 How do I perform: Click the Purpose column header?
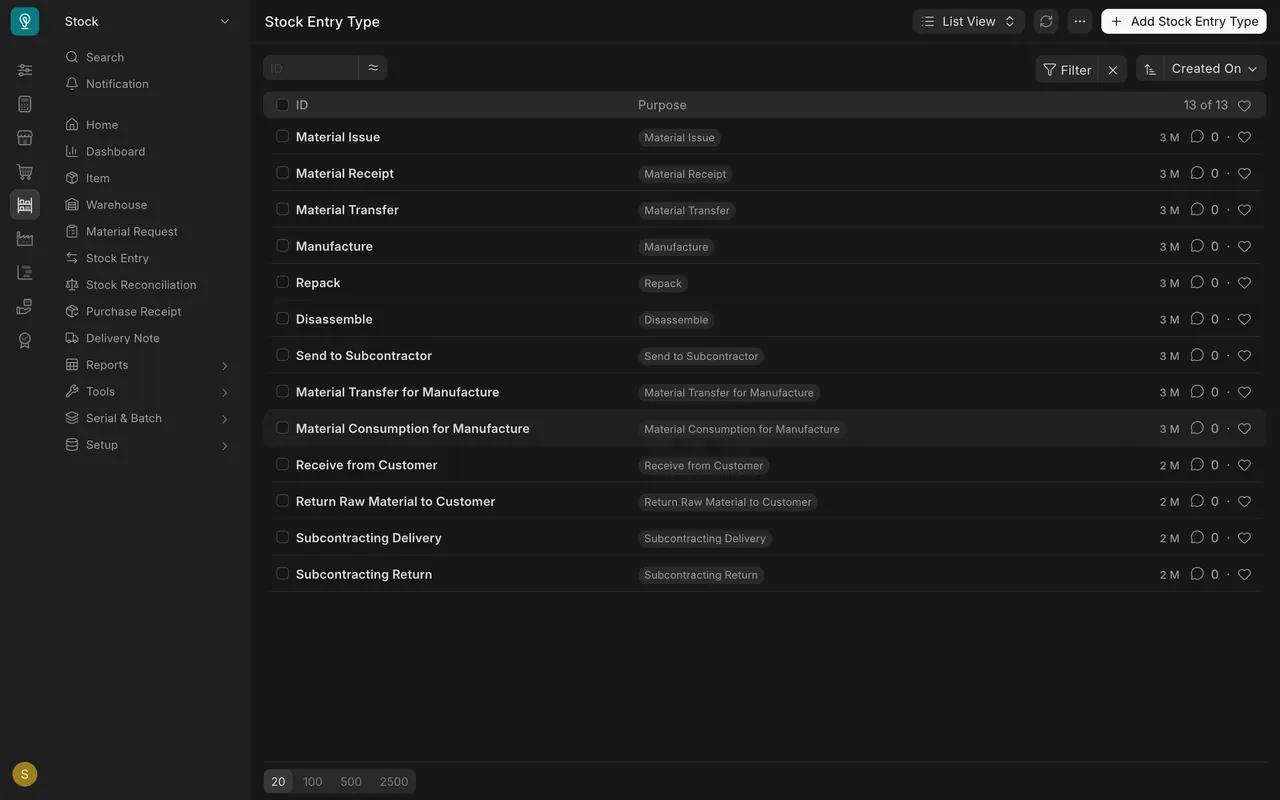coord(662,105)
